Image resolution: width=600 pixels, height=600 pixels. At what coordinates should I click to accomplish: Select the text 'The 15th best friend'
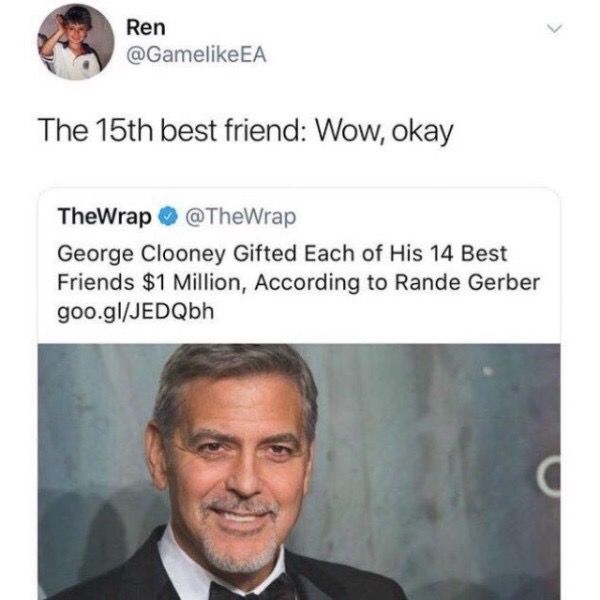(168, 131)
